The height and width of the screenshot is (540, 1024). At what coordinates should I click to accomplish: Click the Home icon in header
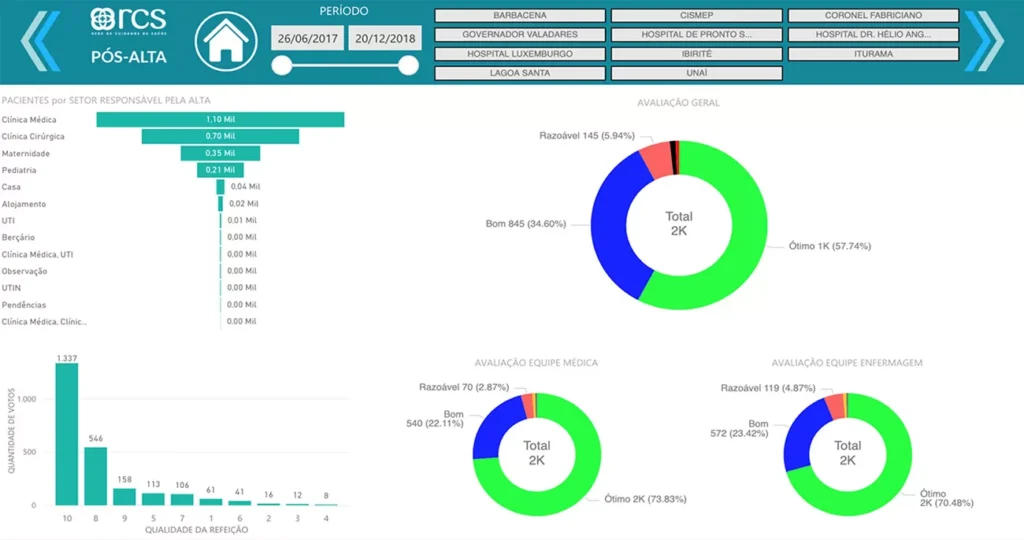pos(225,41)
